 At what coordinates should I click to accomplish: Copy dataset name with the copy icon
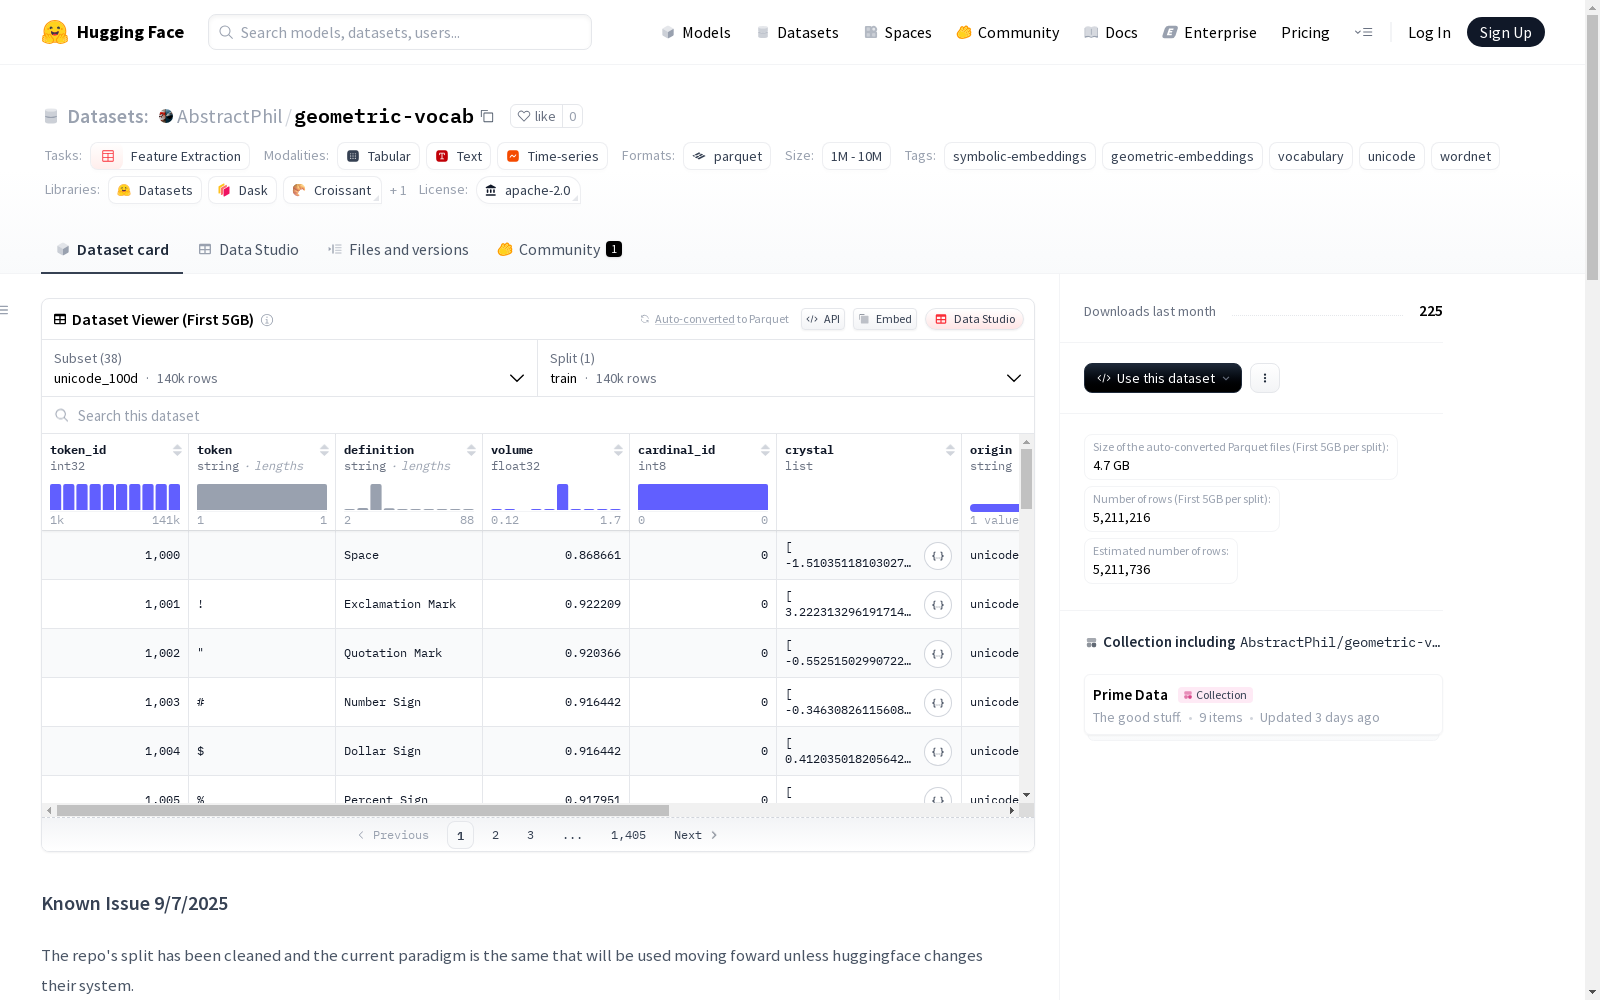487,116
